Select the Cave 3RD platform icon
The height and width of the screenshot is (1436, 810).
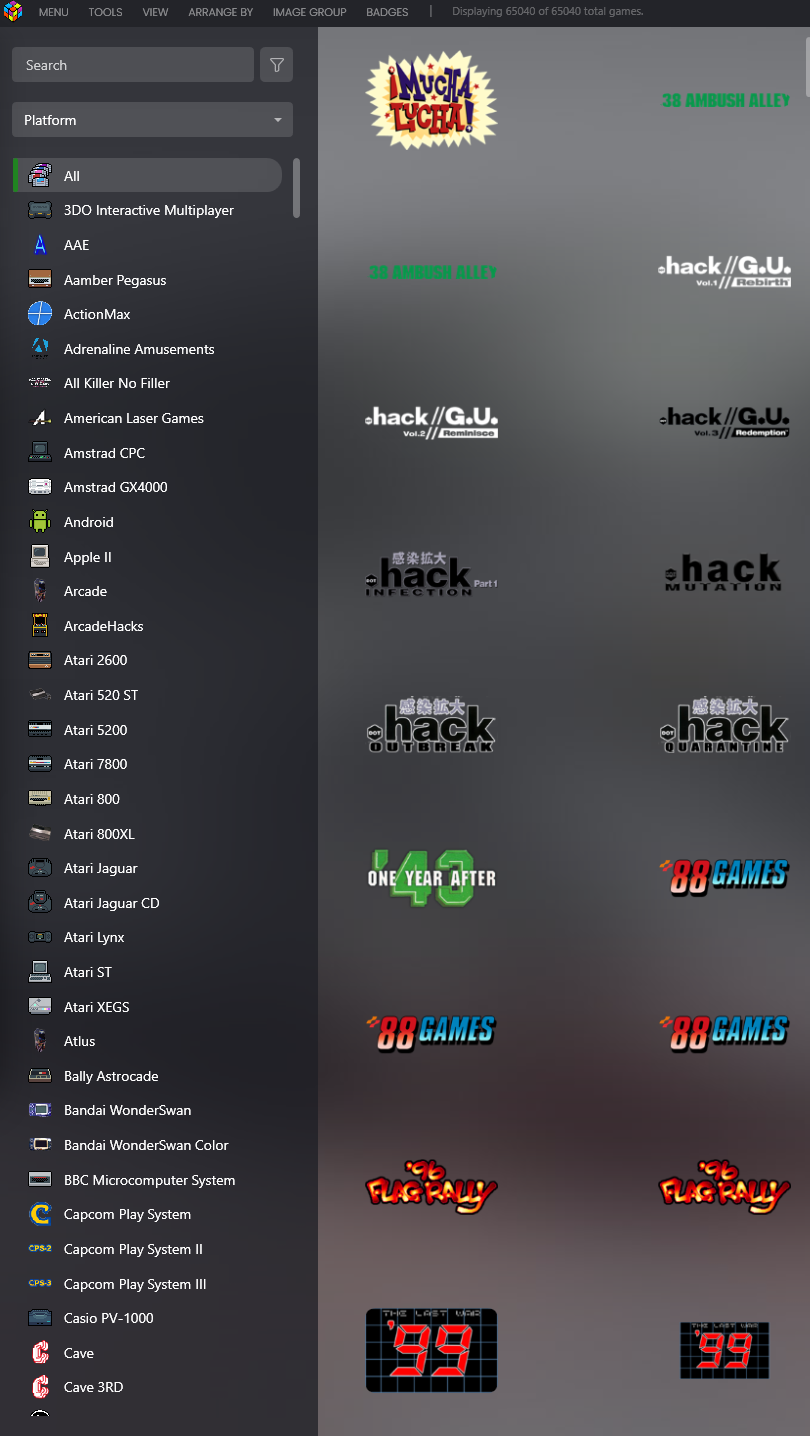click(40, 1387)
